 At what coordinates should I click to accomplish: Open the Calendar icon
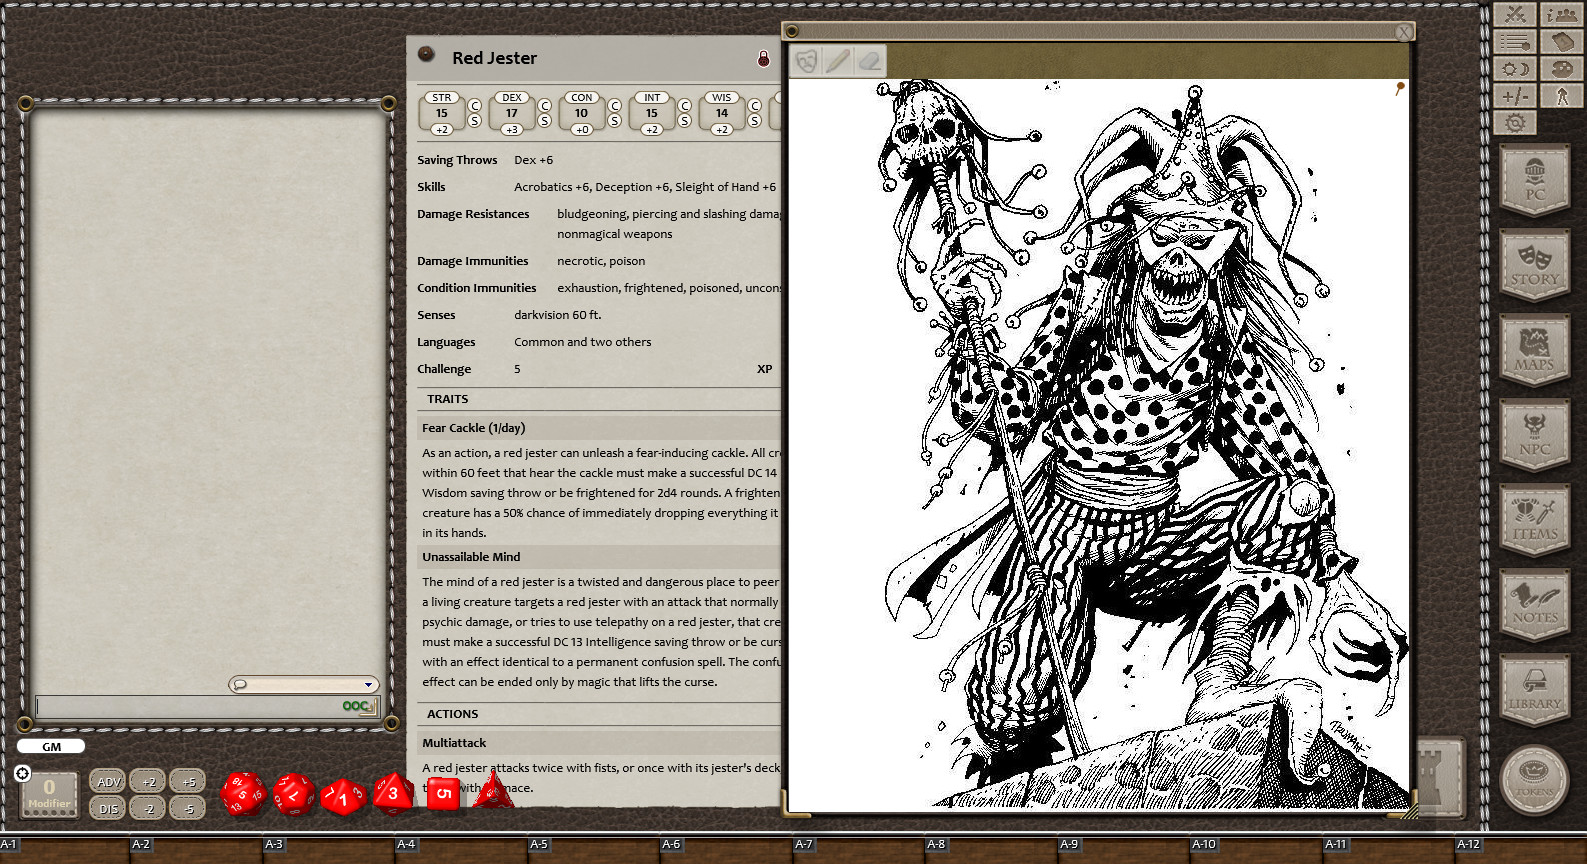[x=1561, y=41]
